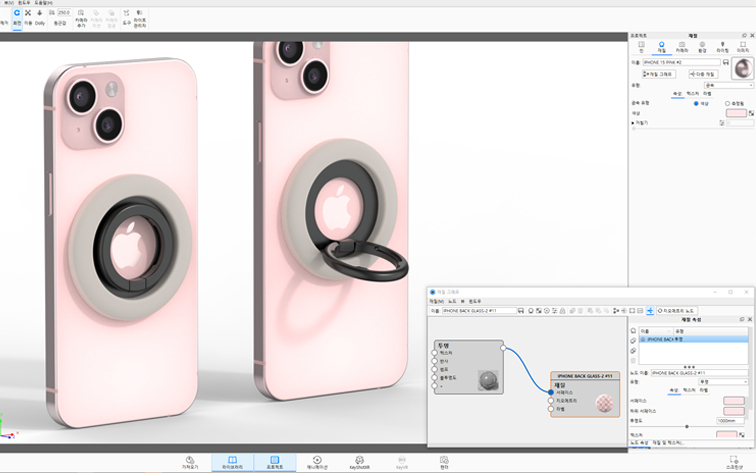756x473 pixels.
Task: Click the material ball preview icon in graph toolbar
Action: point(531,311)
